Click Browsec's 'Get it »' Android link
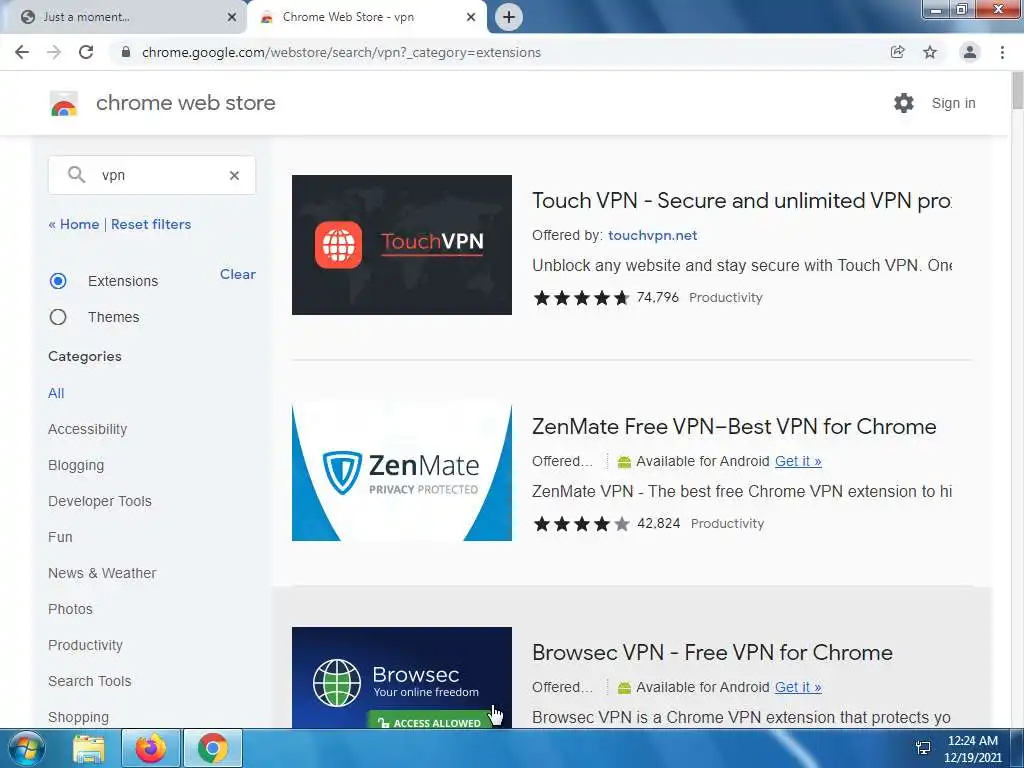The image size is (1024, 768). point(798,687)
